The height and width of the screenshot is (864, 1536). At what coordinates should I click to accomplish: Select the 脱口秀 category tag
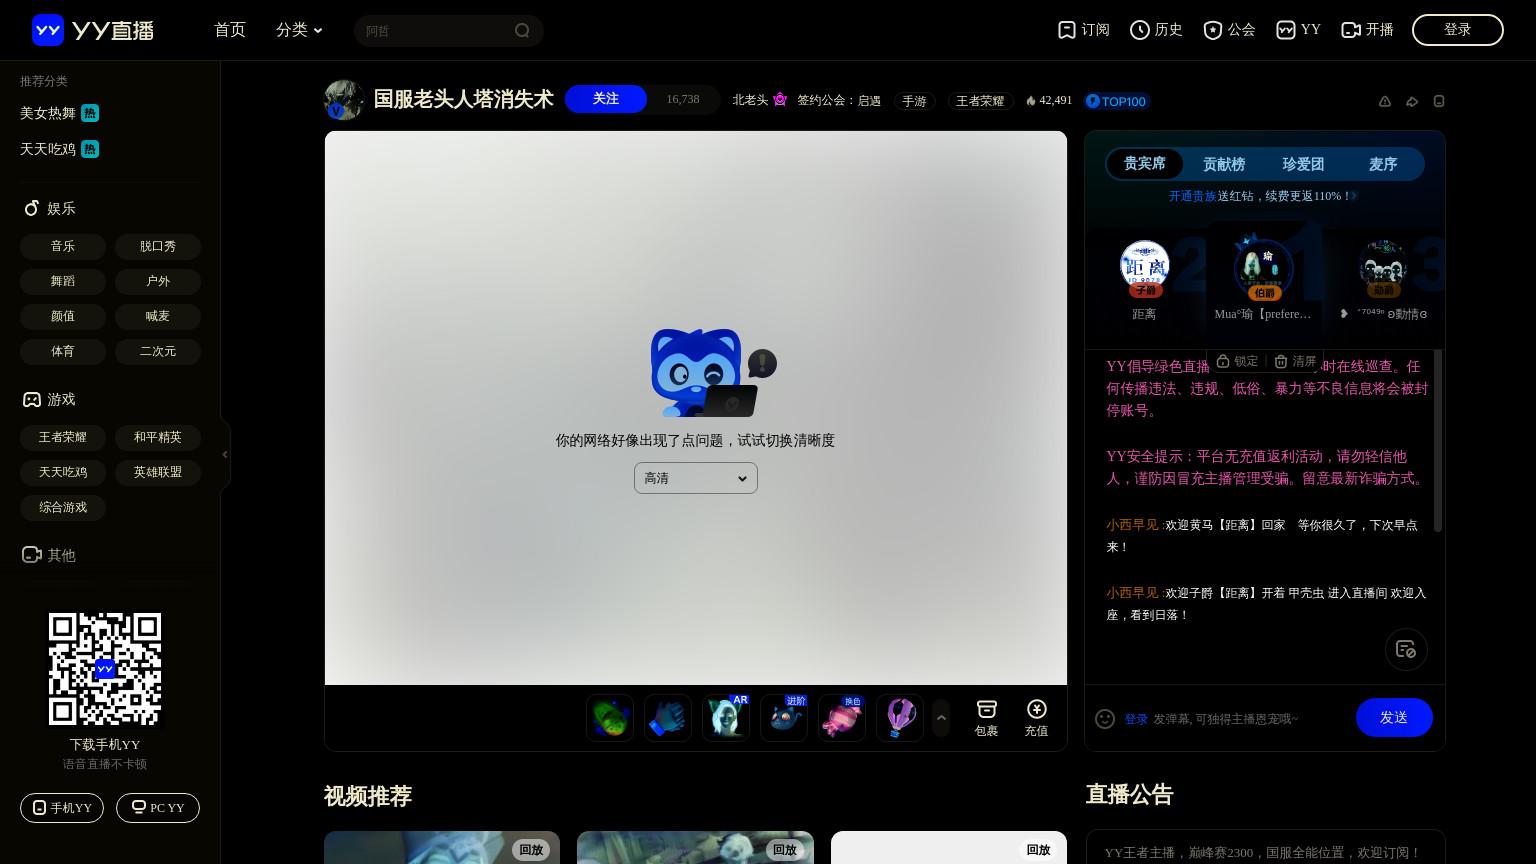point(158,246)
